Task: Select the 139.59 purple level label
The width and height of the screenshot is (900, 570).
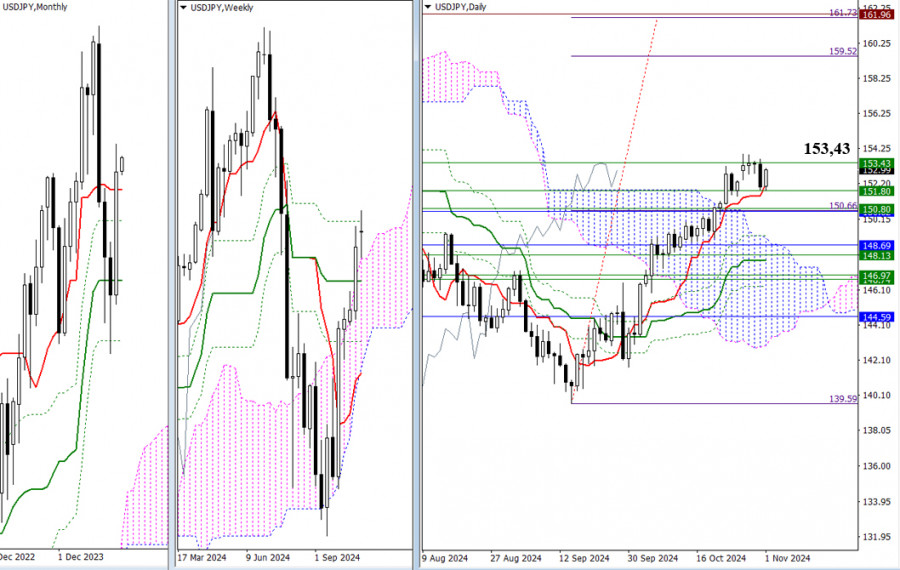Action: (843, 398)
